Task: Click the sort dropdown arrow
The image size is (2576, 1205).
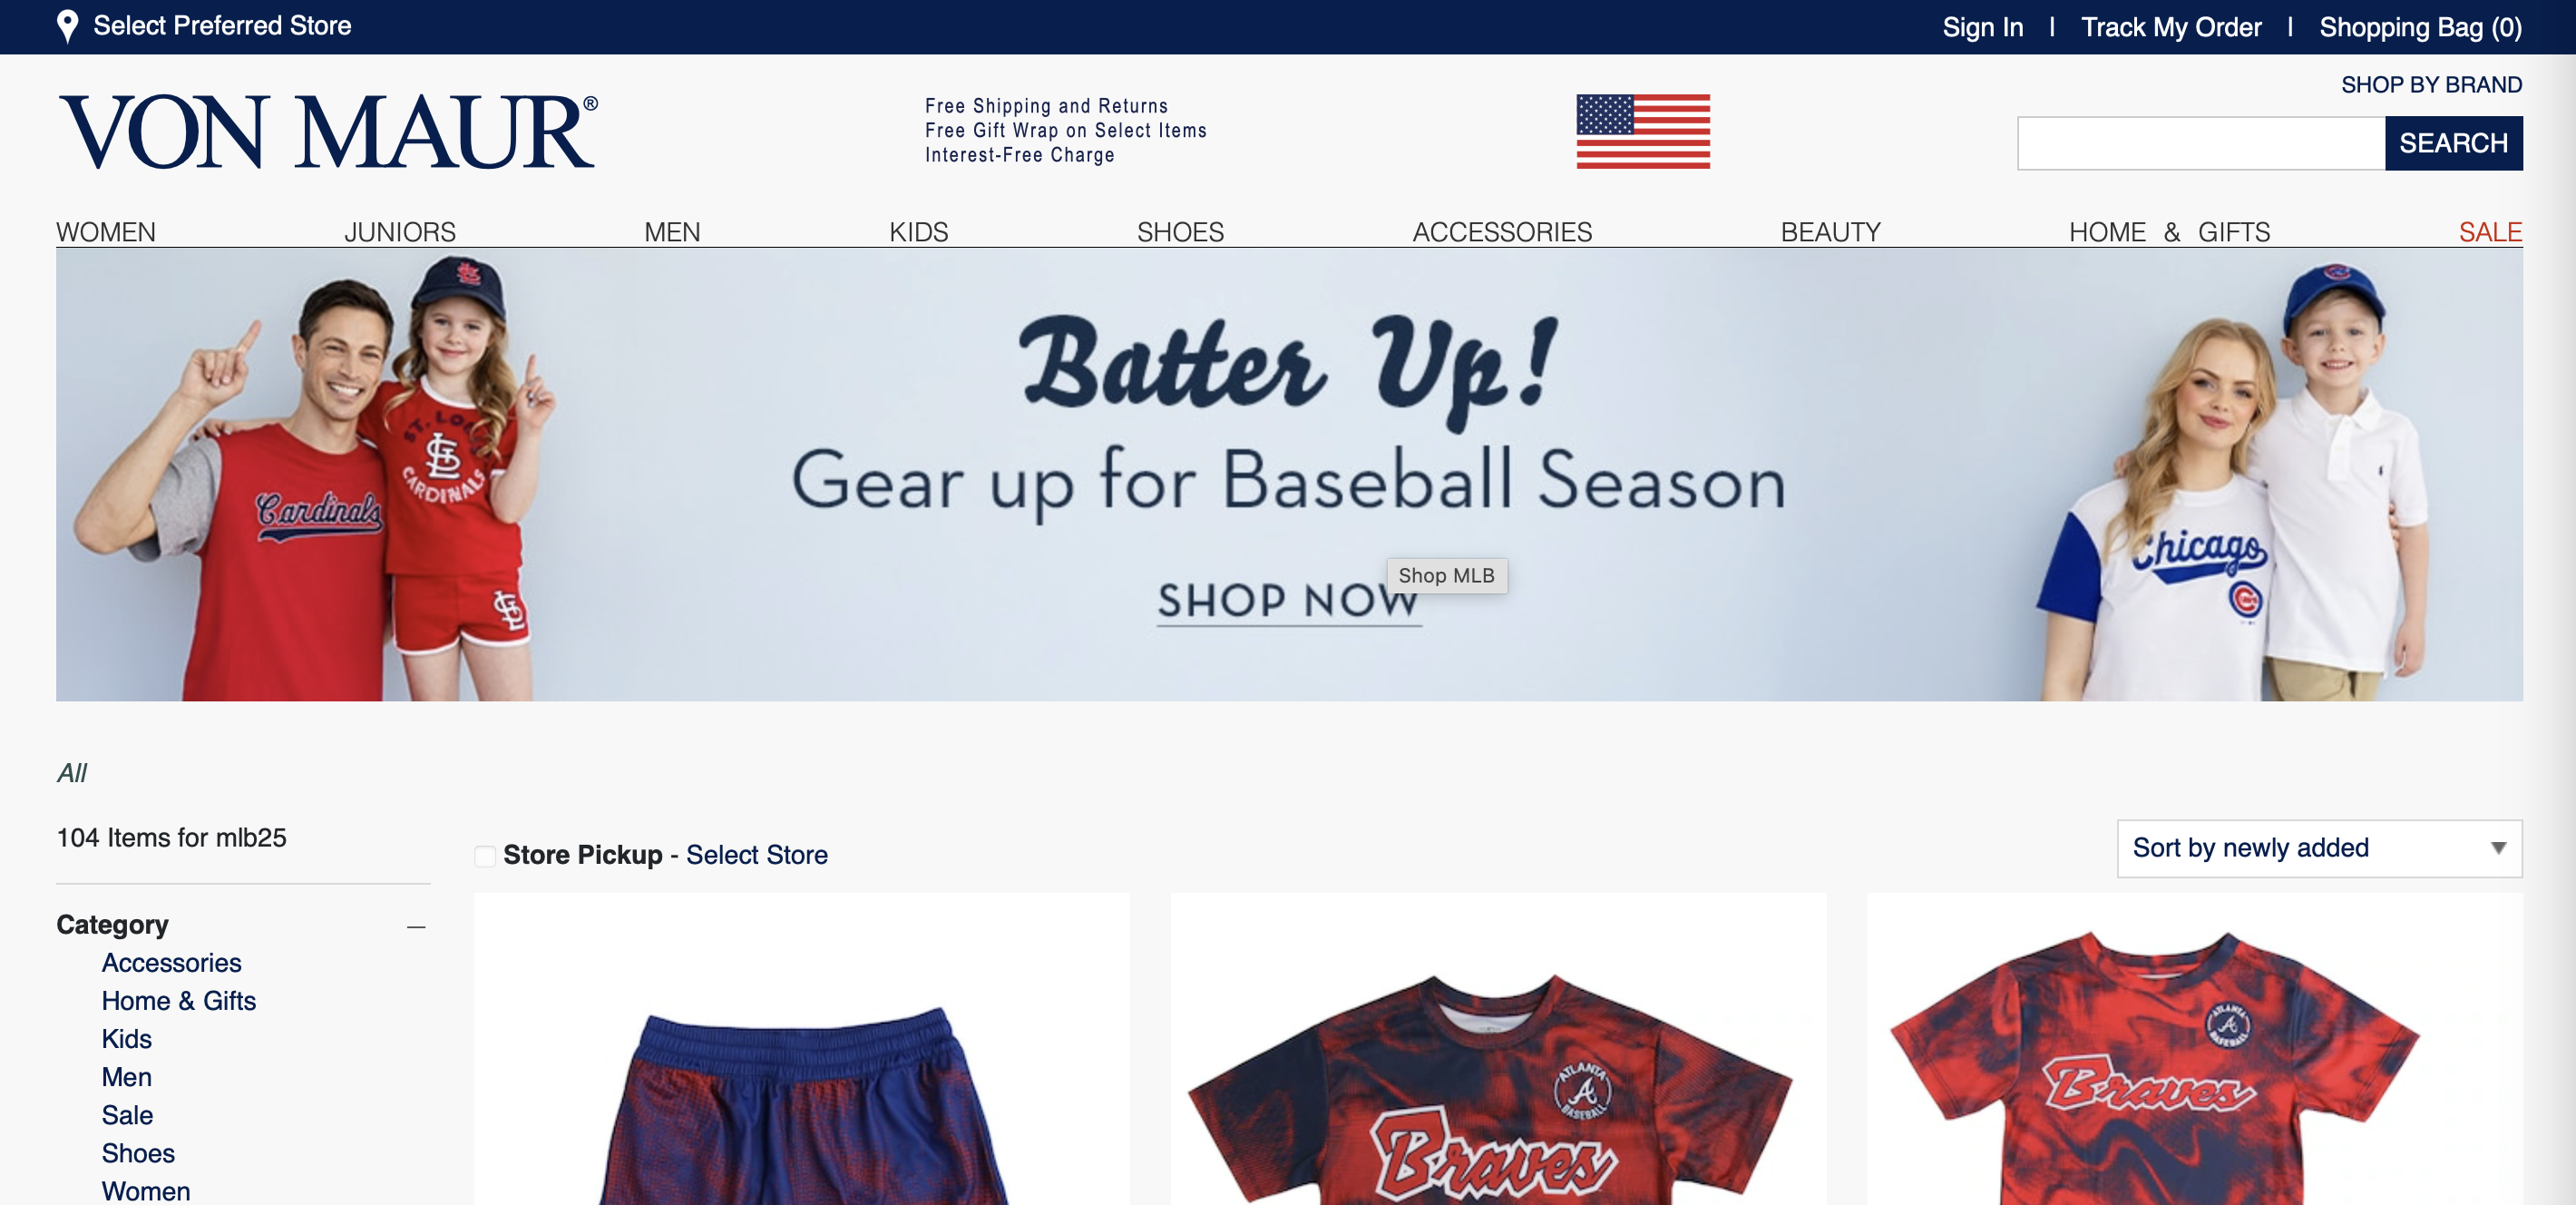Action: pyautogui.click(x=2498, y=847)
